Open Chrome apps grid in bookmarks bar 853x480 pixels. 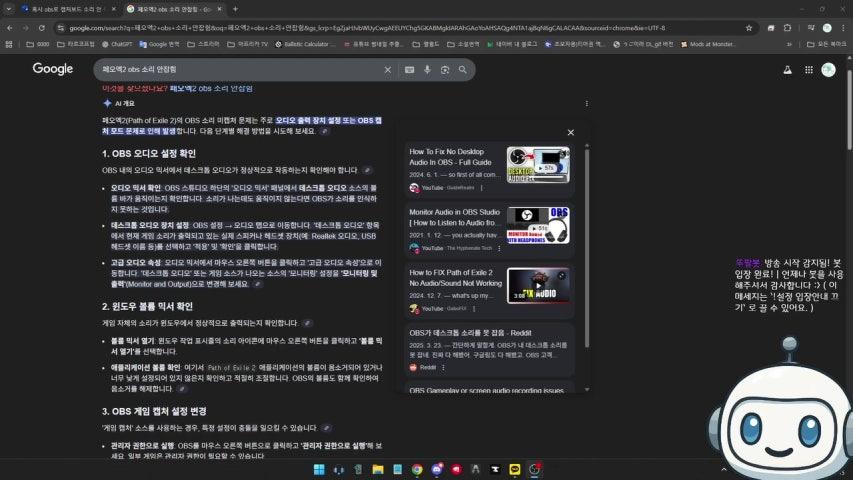9,44
